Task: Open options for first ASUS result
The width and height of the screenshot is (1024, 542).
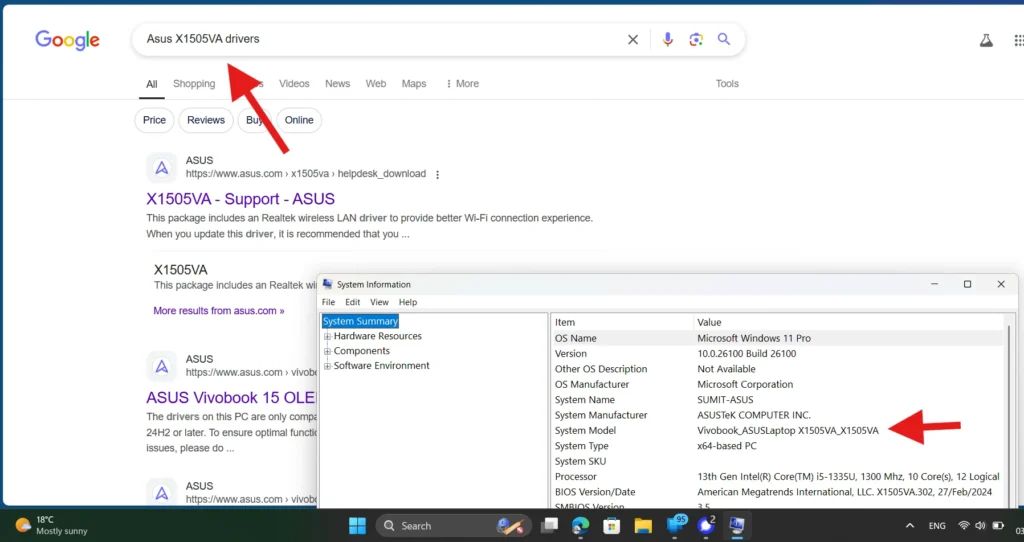Action: (438, 174)
